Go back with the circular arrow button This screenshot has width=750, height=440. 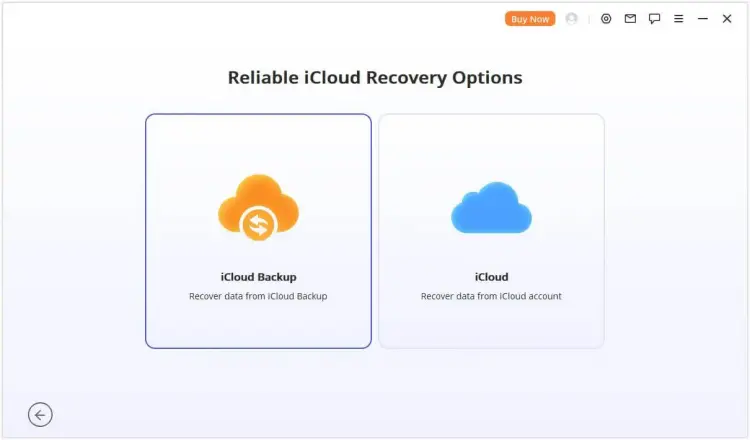(x=40, y=415)
